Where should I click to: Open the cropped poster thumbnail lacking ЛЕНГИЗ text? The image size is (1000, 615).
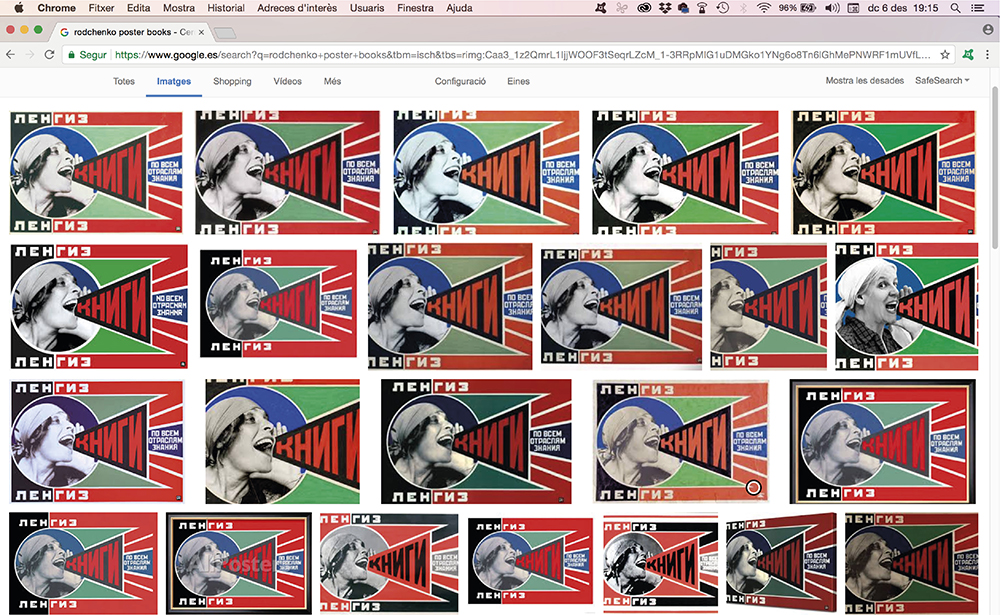283,441
